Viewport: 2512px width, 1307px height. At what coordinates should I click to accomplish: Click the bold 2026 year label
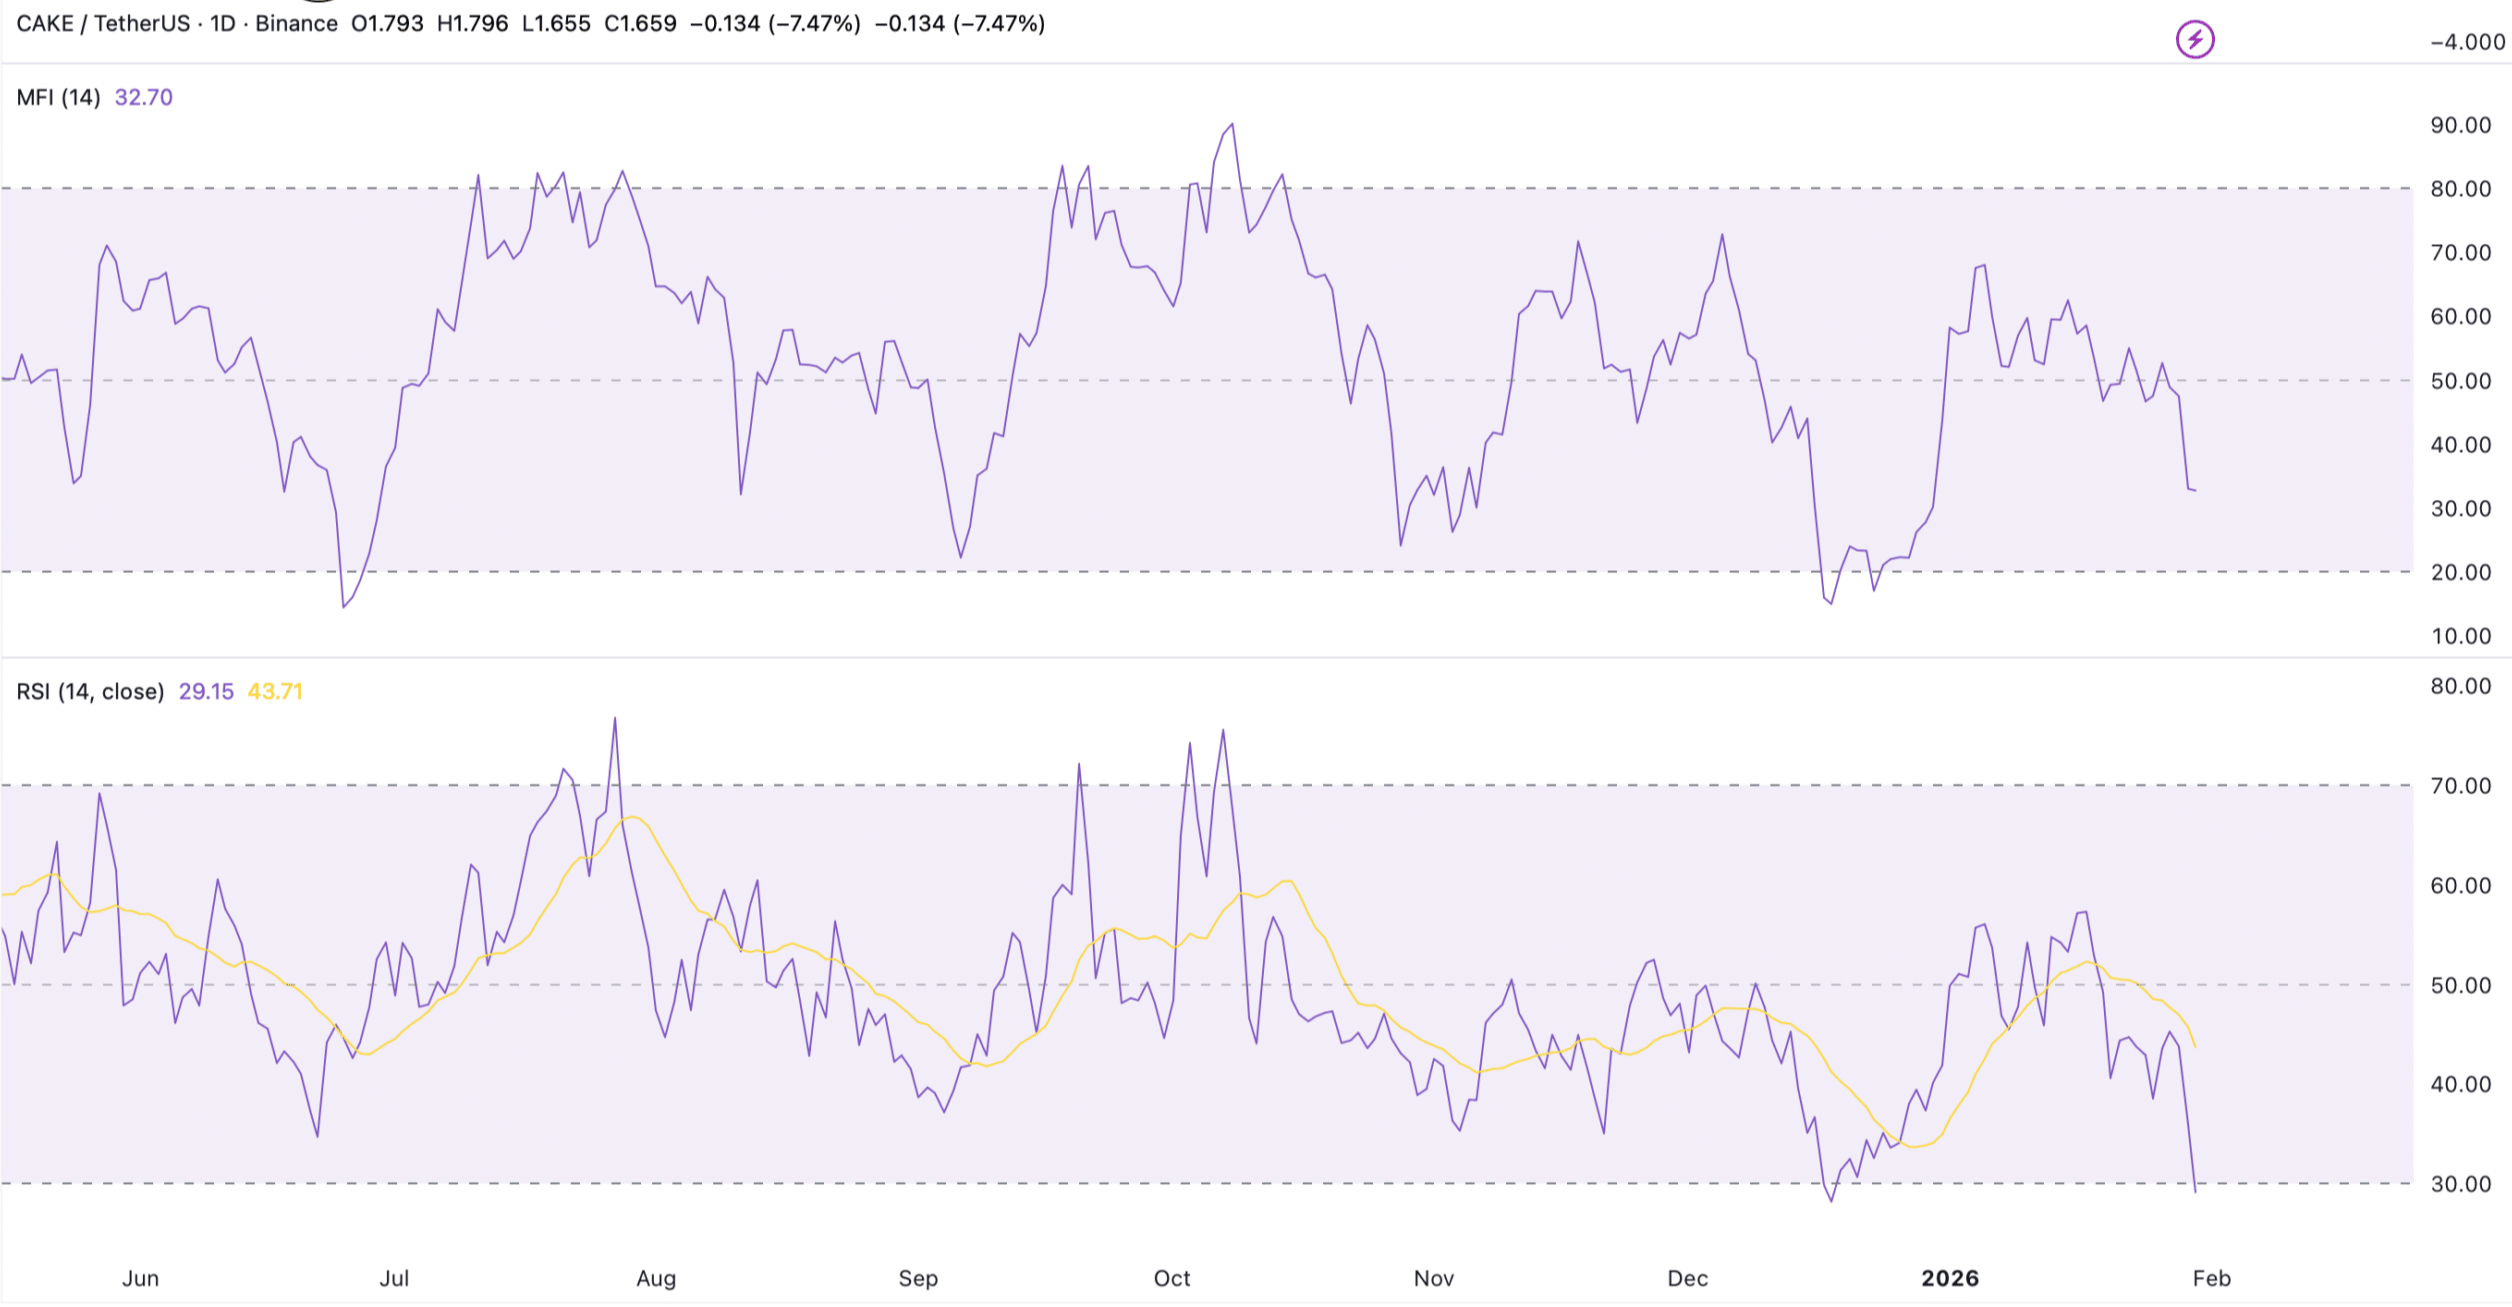click(1950, 1278)
